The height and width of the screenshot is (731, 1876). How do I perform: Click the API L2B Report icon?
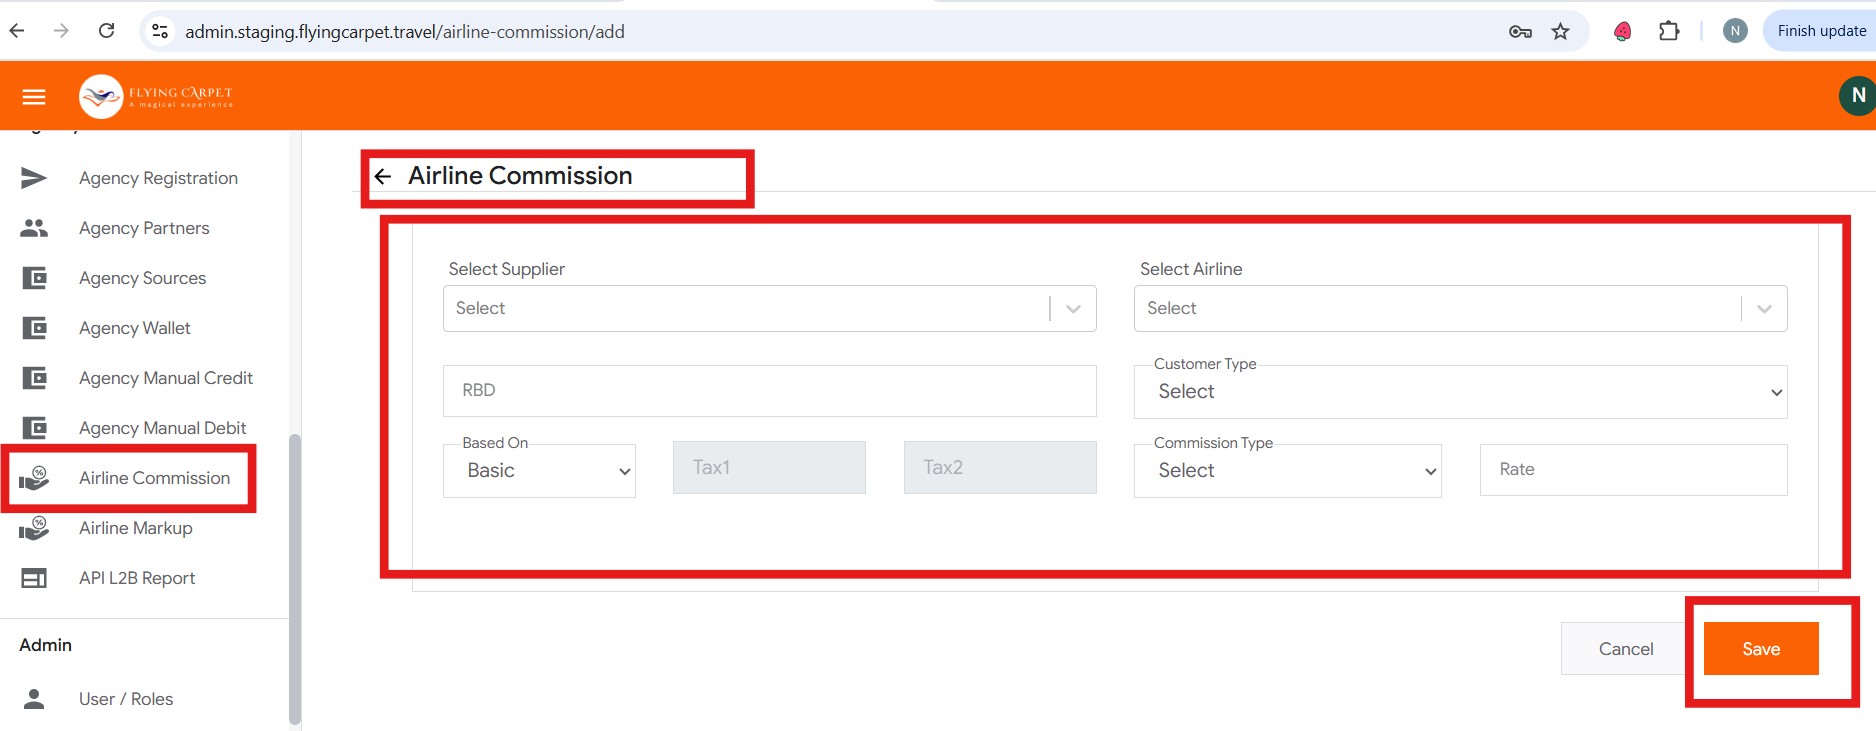[x=34, y=578]
